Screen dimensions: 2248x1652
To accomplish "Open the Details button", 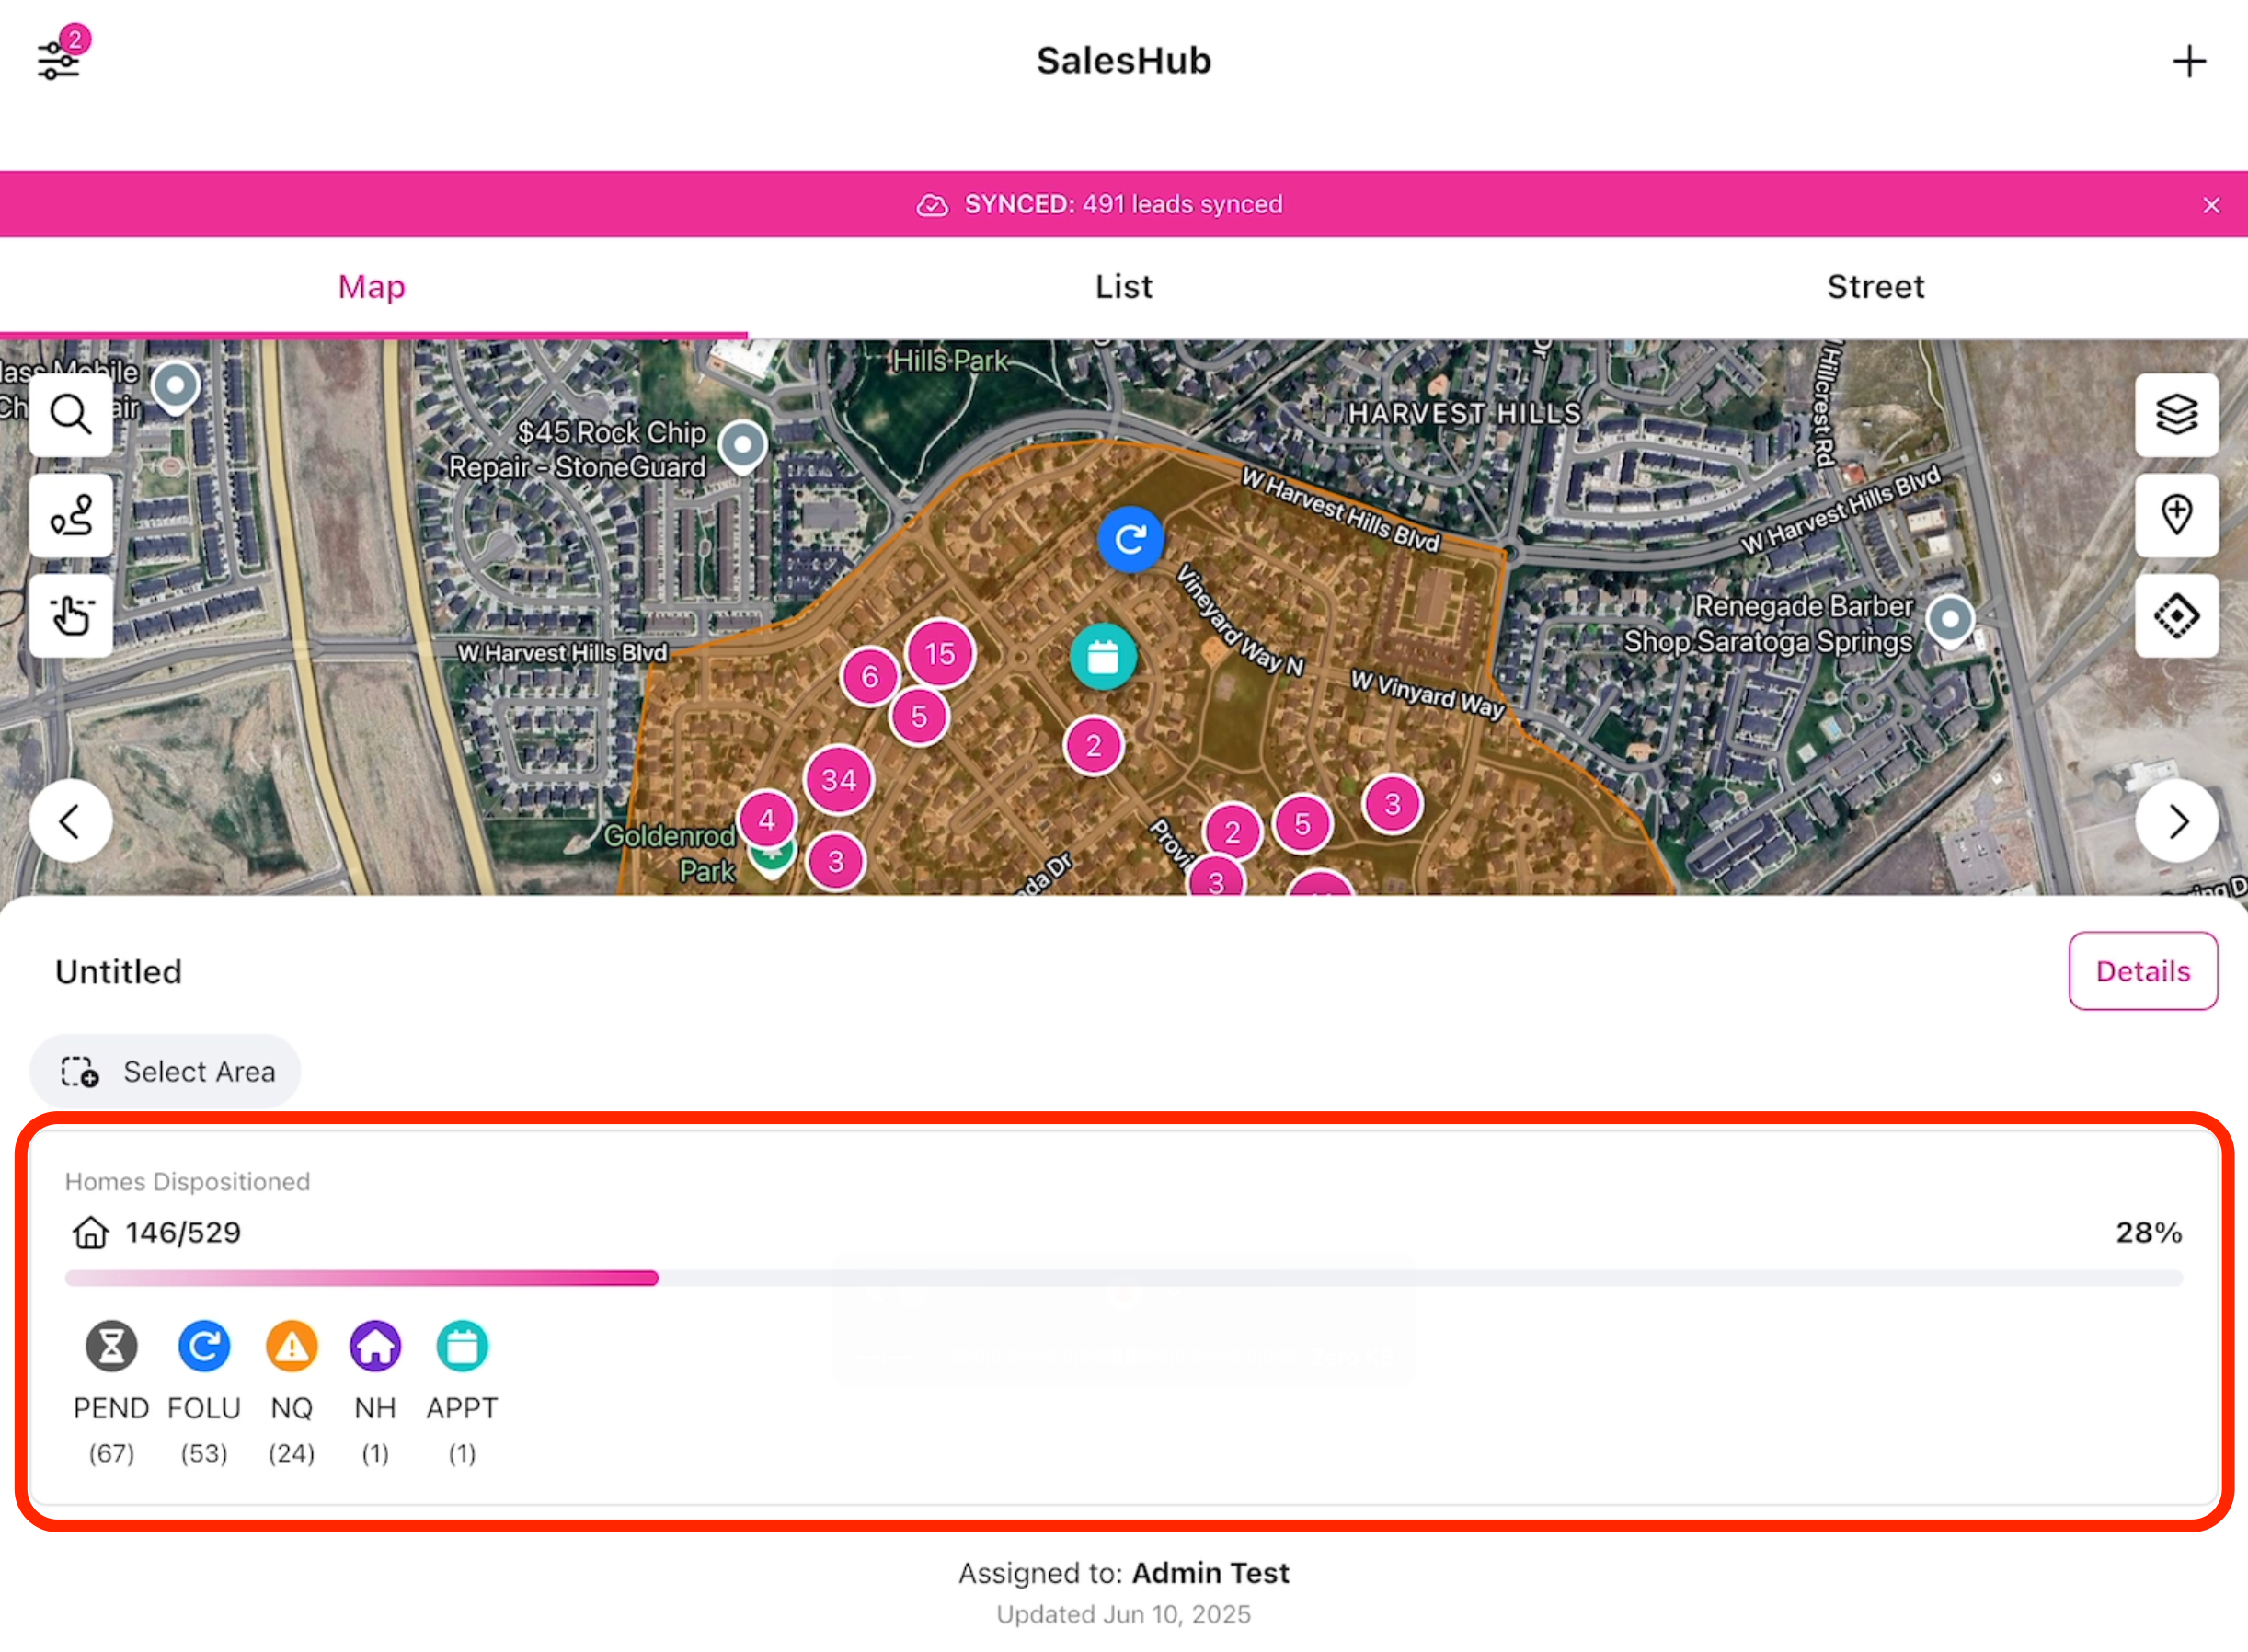I will pos(2142,970).
